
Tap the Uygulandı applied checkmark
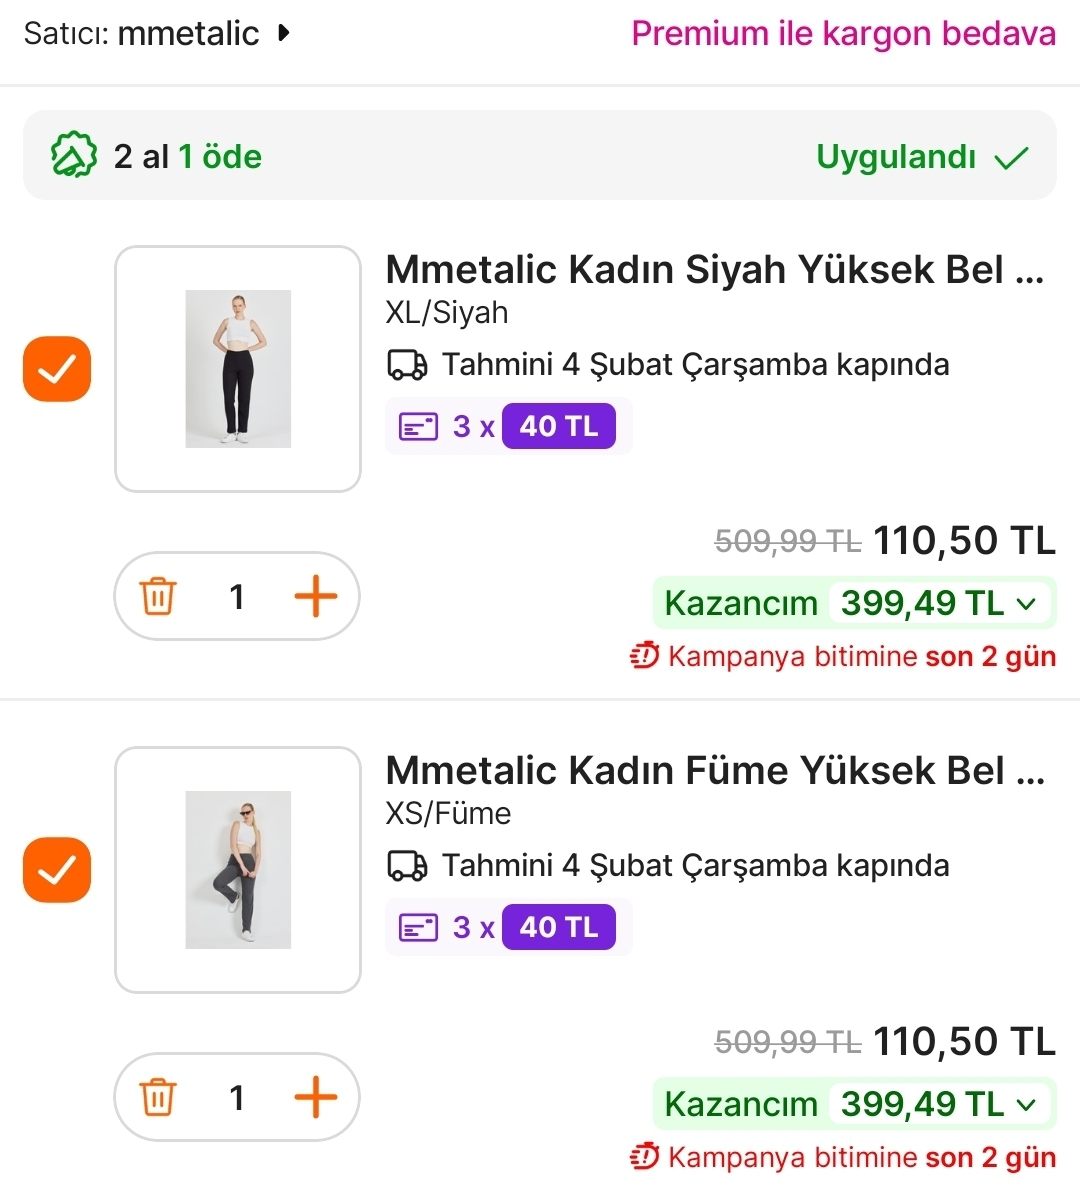pos(1012,158)
